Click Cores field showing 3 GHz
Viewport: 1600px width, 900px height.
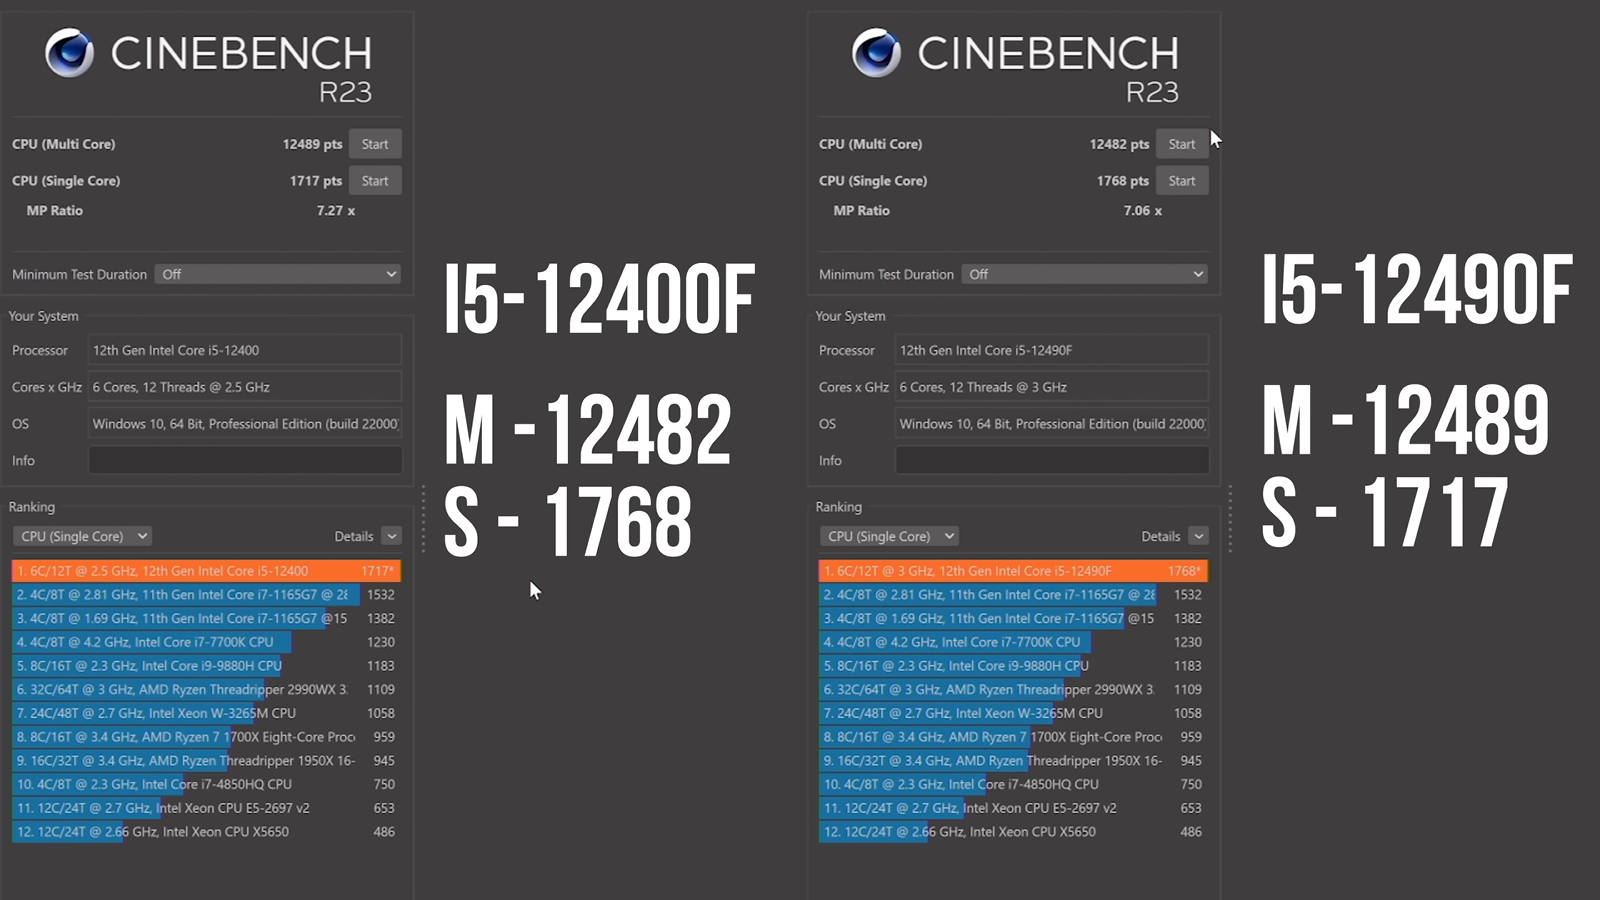pos(1052,387)
